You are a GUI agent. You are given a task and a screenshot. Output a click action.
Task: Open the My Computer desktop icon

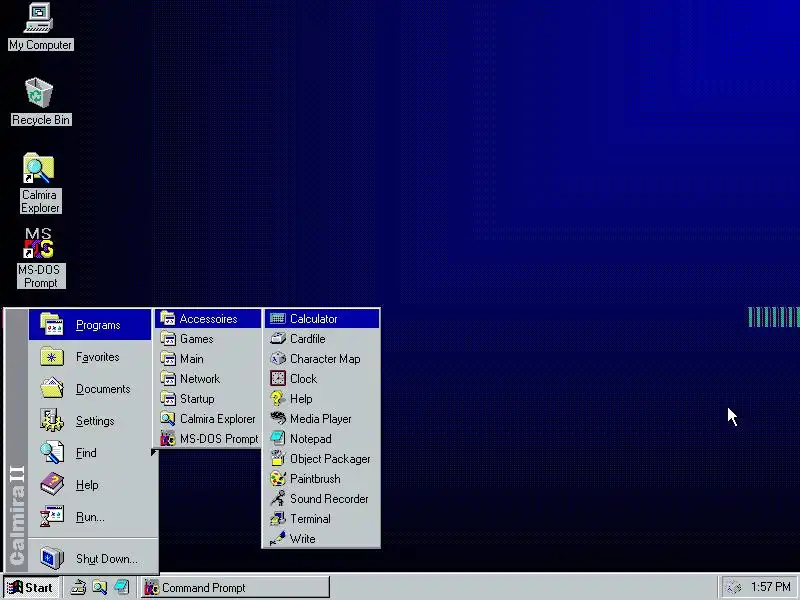click(x=40, y=27)
